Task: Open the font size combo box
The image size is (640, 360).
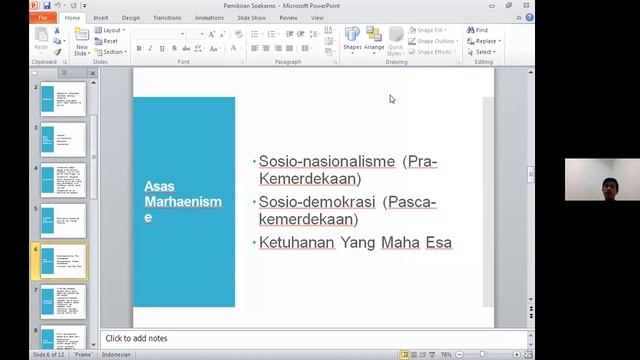Action: click(x=196, y=34)
